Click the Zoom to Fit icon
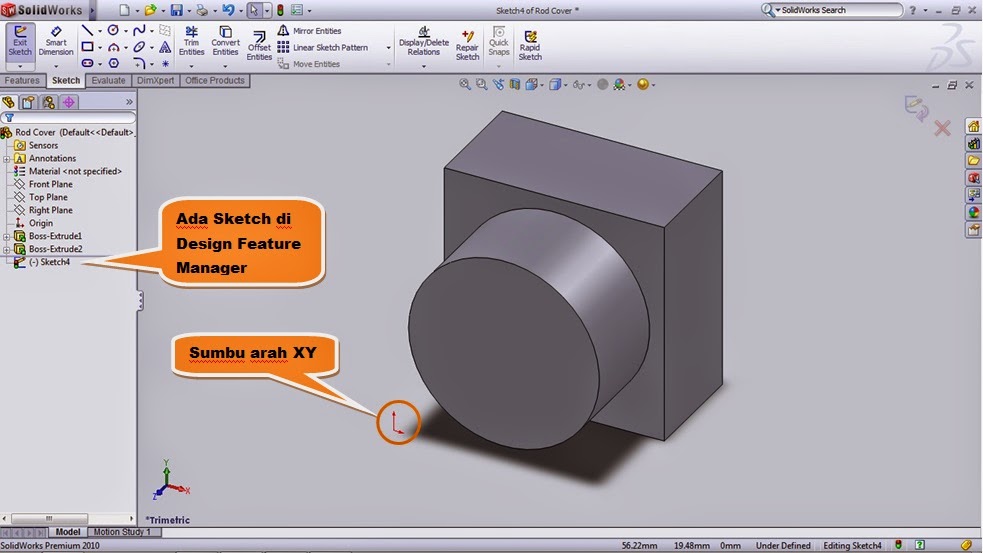 click(x=465, y=85)
